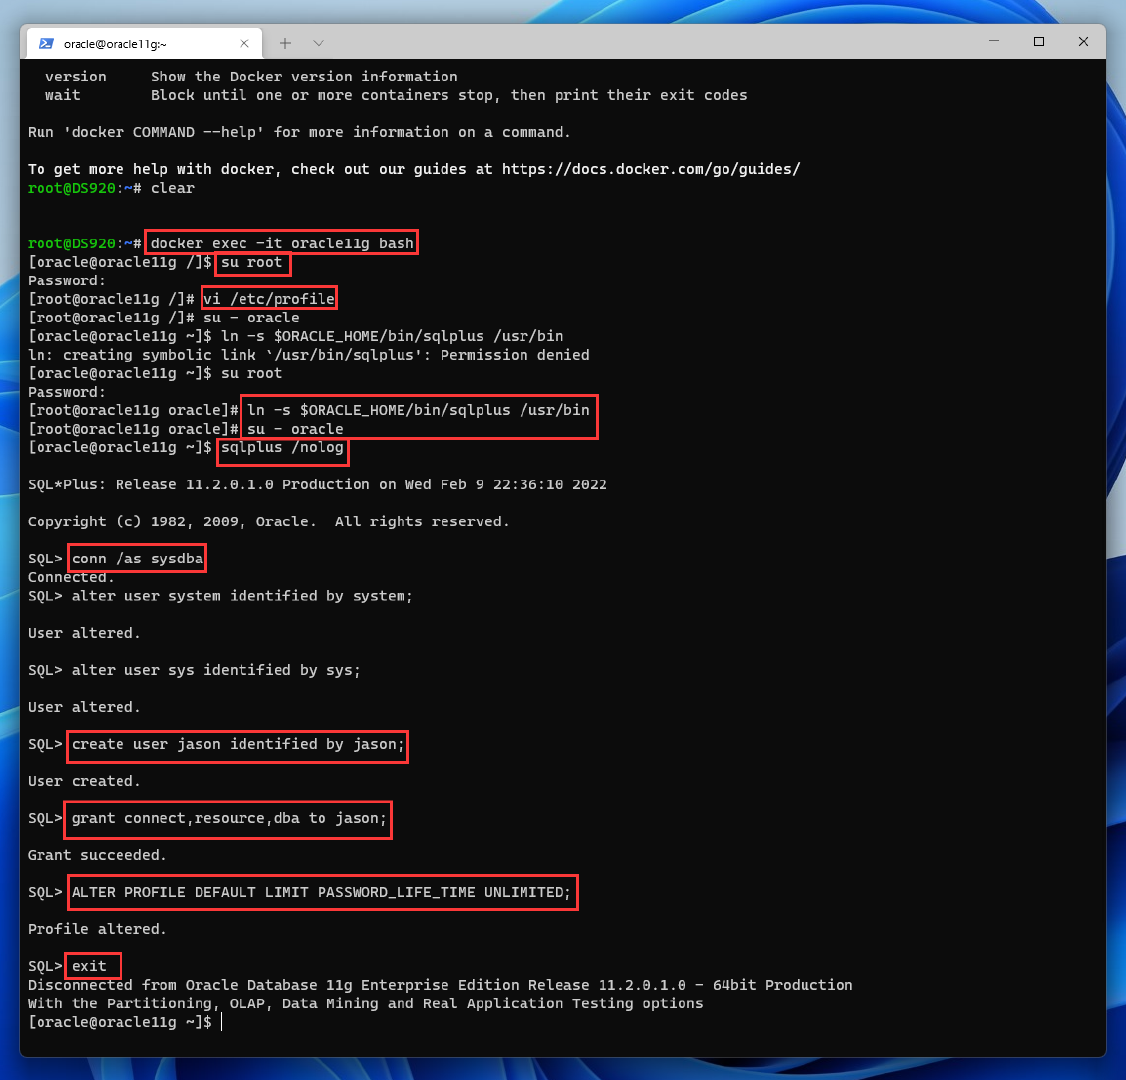
Task: Click the PowerShell icon on the terminal tab
Action: point(46,43)
